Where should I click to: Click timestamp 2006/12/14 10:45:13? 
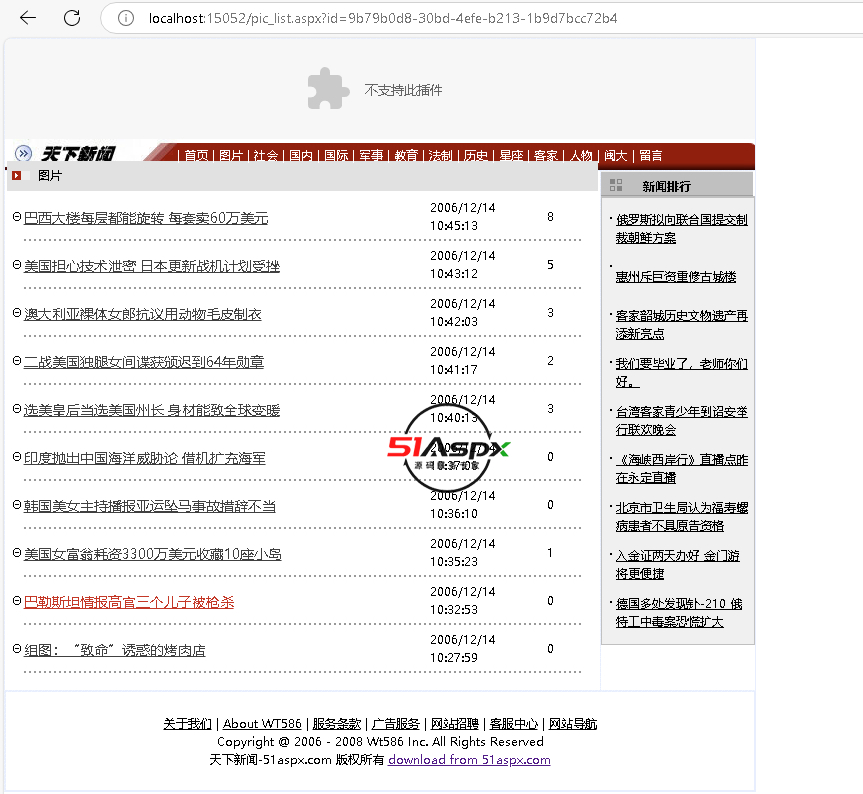click(462, 217)
